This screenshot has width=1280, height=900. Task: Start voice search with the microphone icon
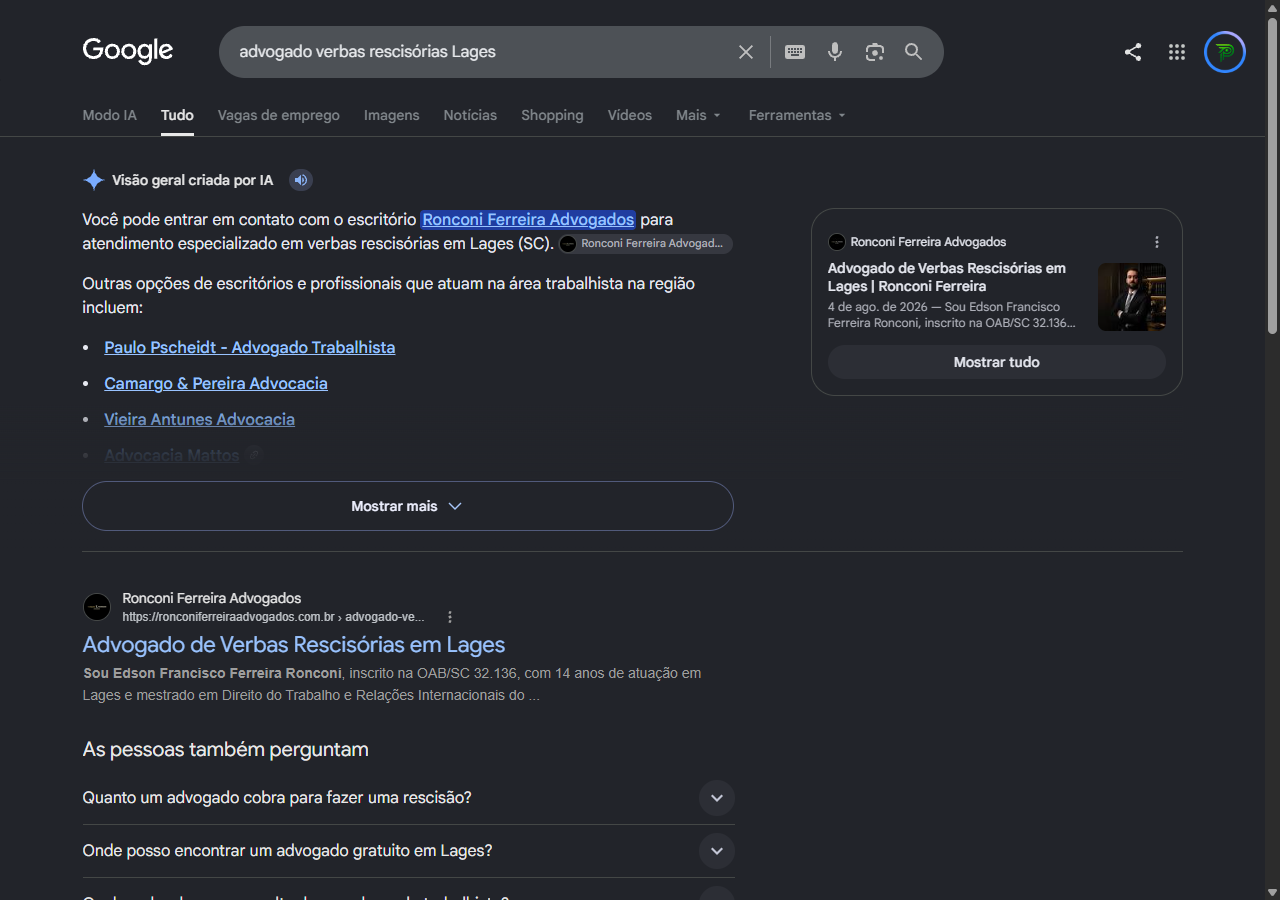[x=835, y=52]
